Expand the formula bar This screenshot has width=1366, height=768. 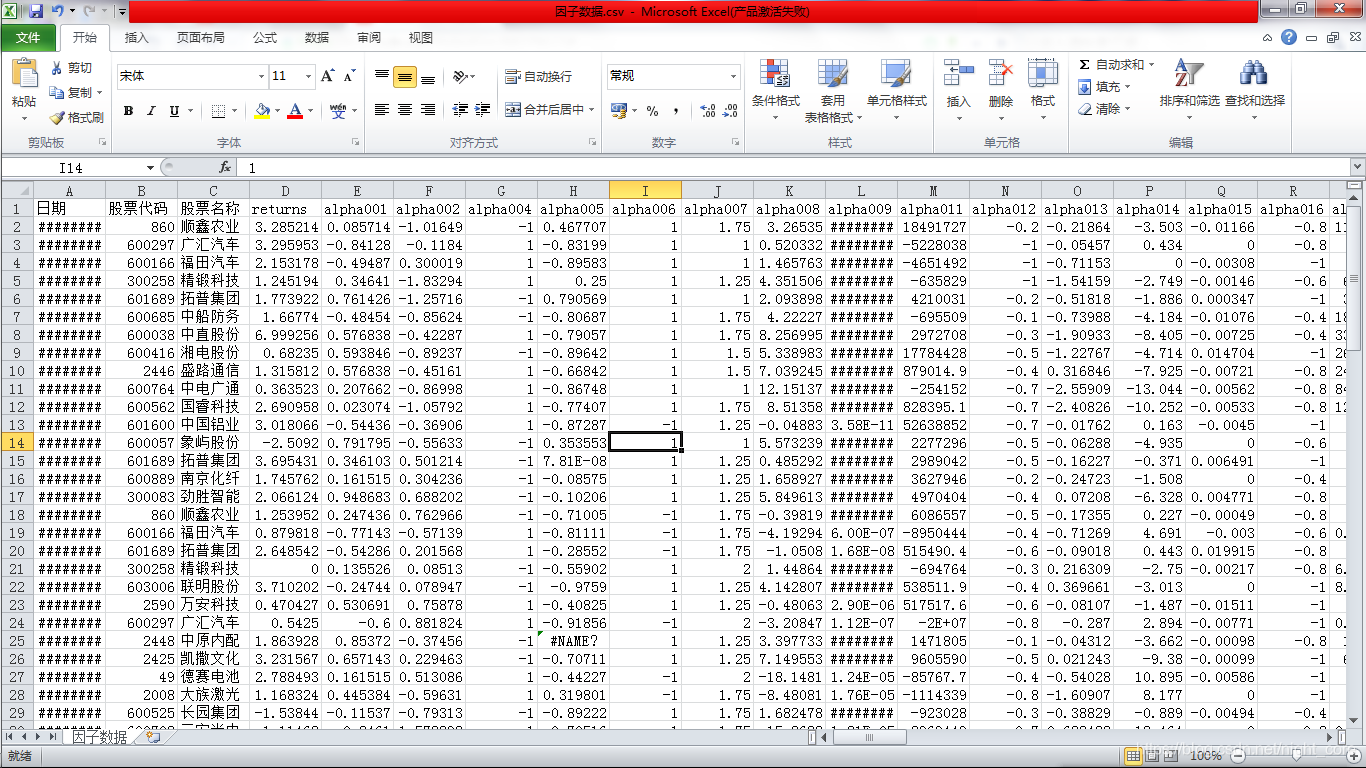1357,168
